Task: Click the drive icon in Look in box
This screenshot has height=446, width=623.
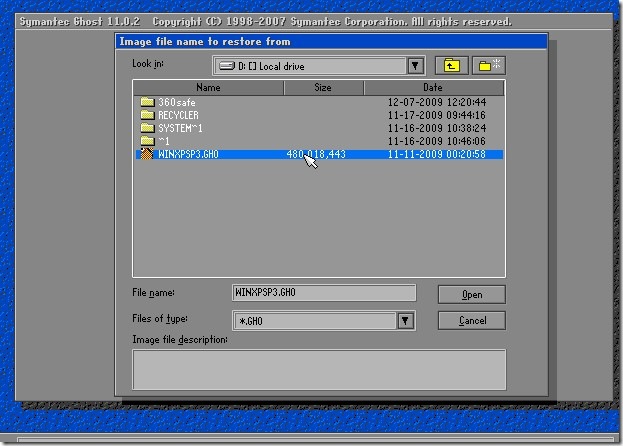Action: coord(227,66)
